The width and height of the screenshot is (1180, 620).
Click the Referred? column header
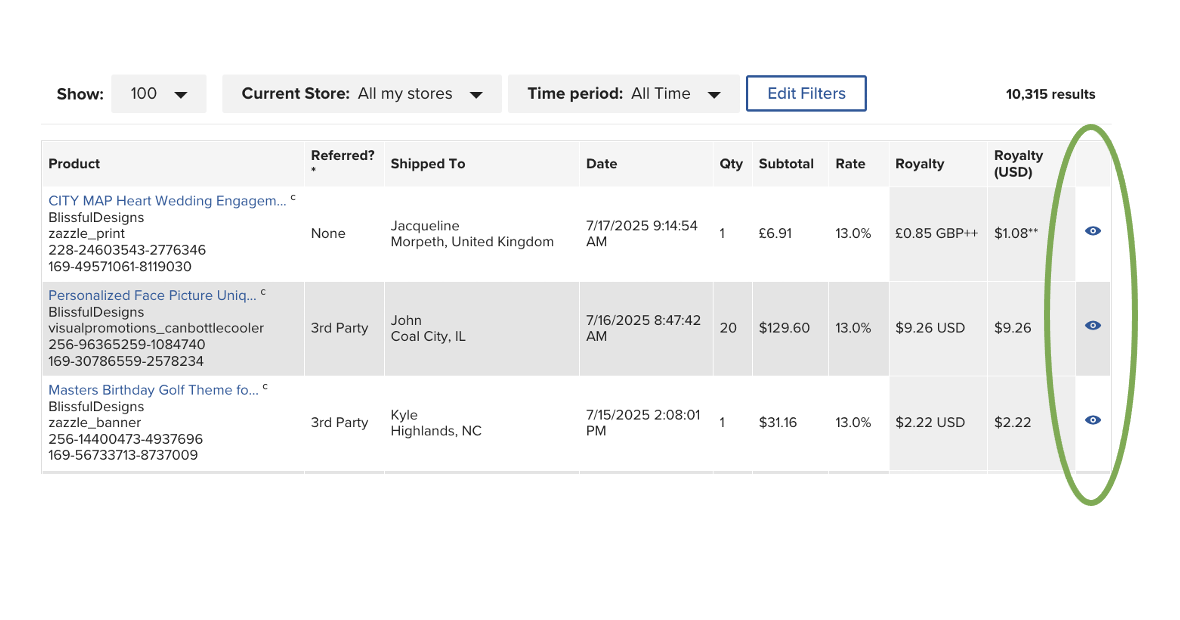tap(342, 156)
